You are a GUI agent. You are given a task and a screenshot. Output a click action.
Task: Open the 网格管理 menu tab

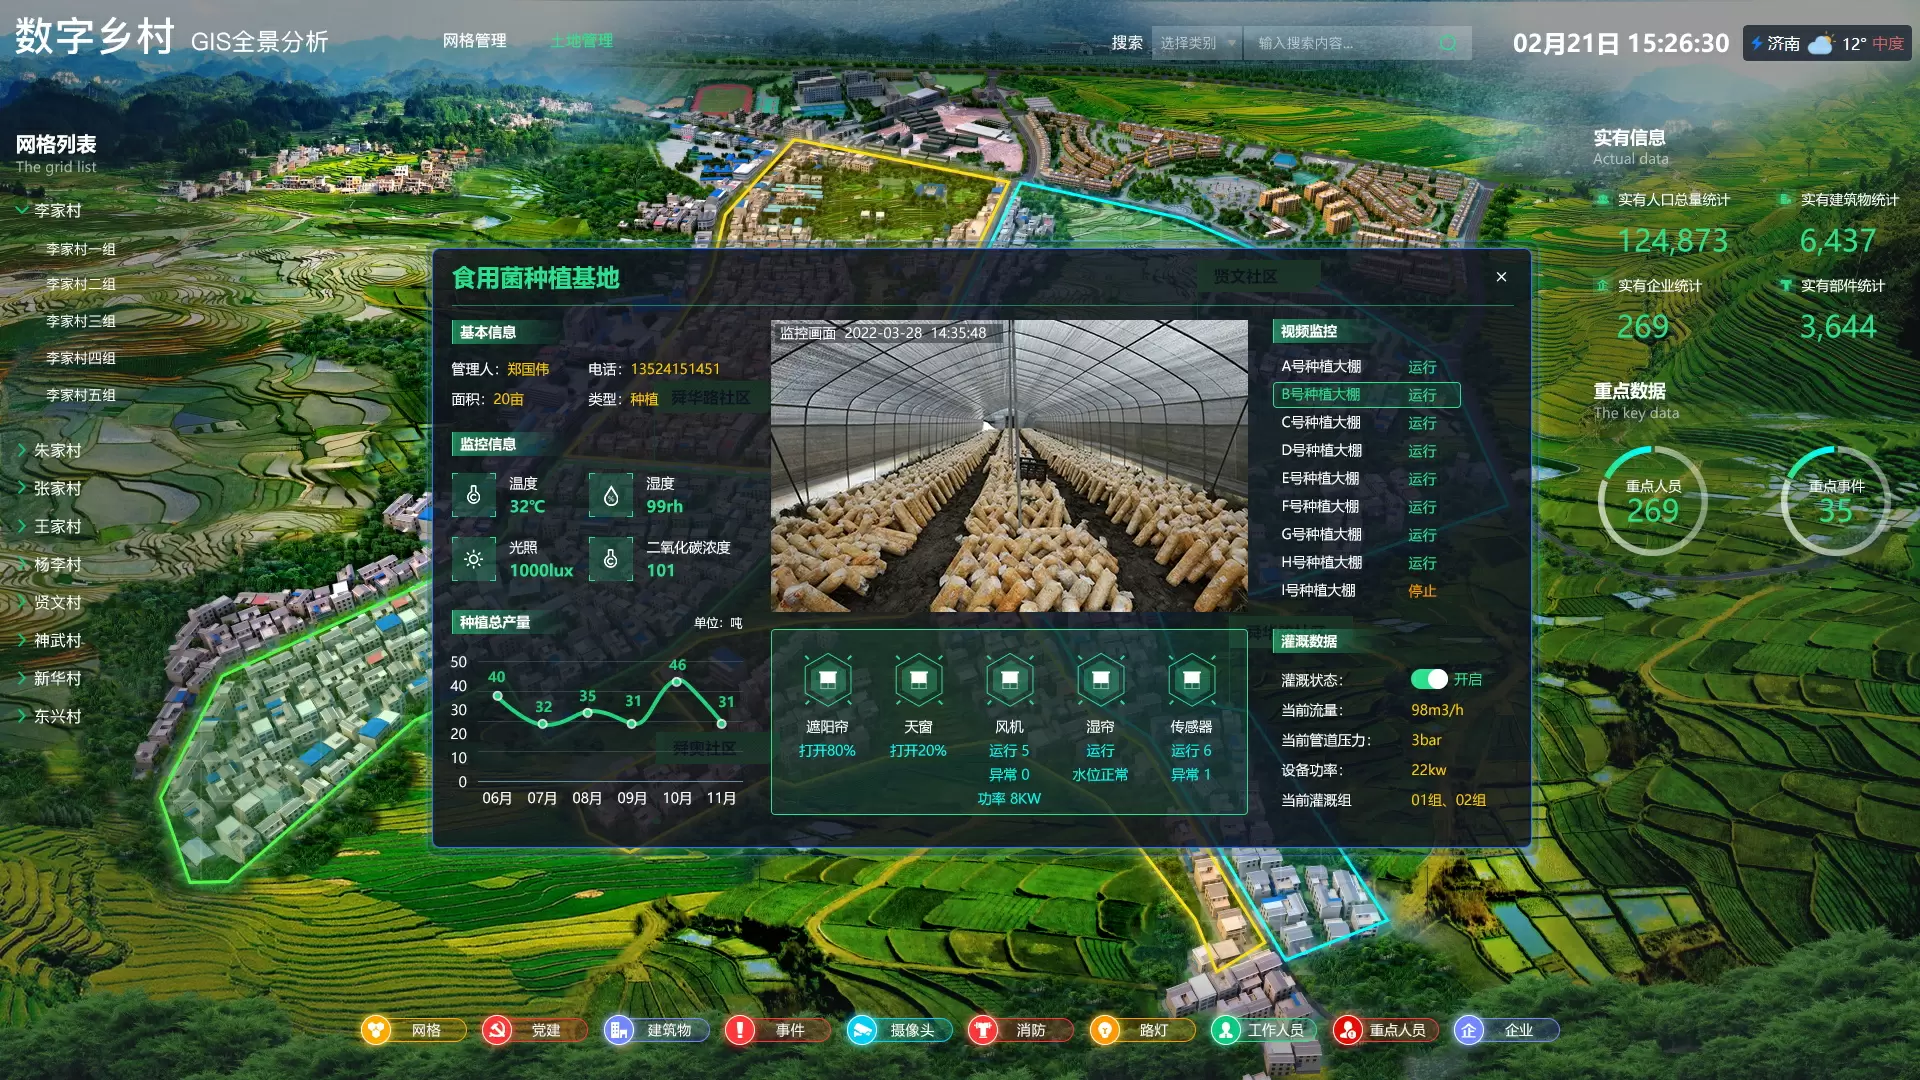coord(475,41)
